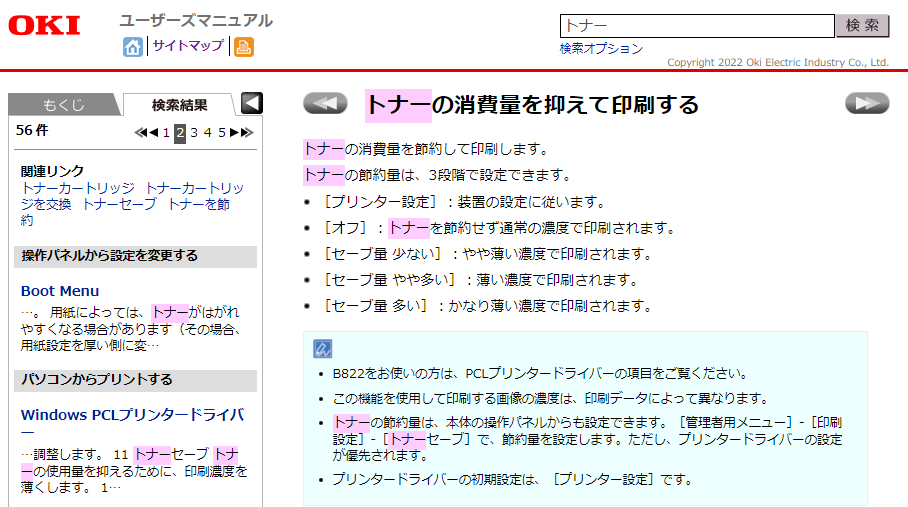Image resolution: width=908 pixels, height=507 pixels.
Task: Click the 検索 button
Action: pyautogui.click(x=862, y=26)
